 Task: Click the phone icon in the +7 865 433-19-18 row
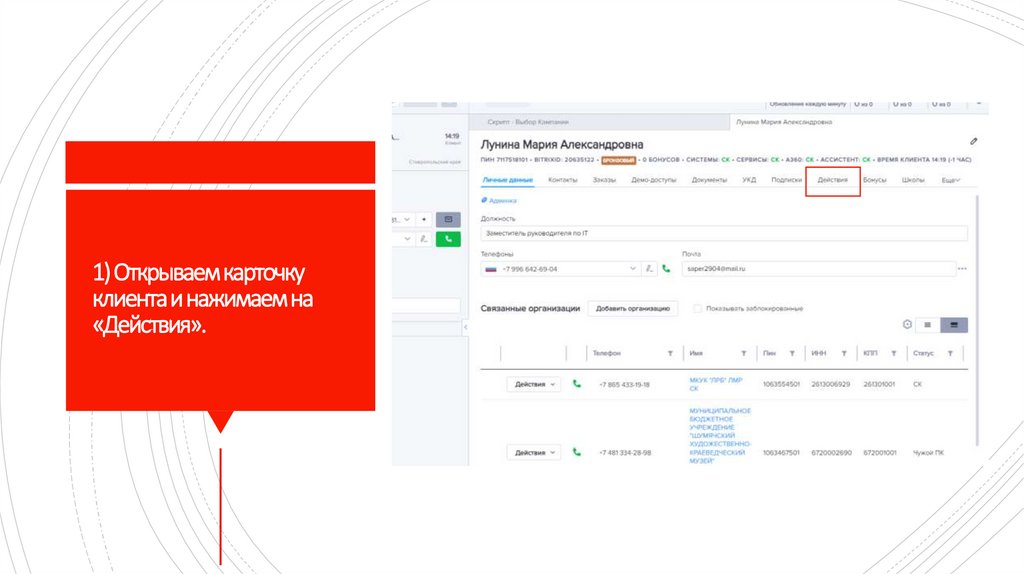pos(577,384)
